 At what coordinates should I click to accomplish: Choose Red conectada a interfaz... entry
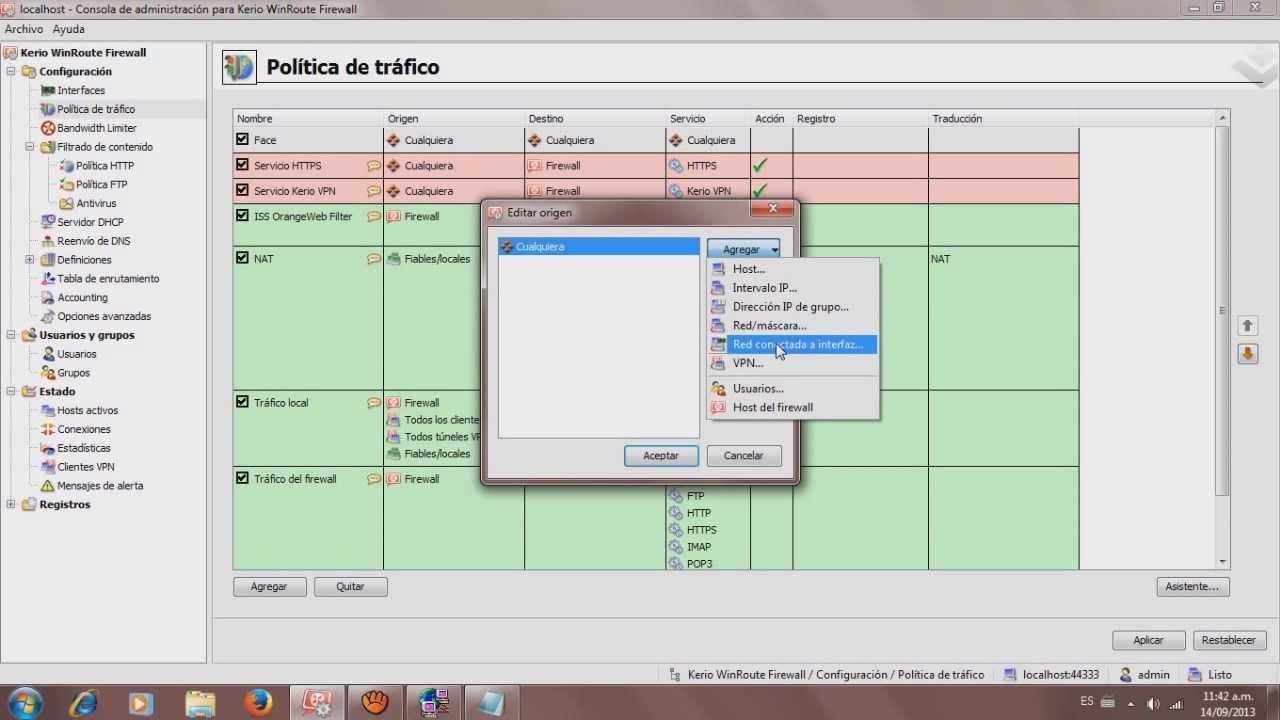pos(792,345)
